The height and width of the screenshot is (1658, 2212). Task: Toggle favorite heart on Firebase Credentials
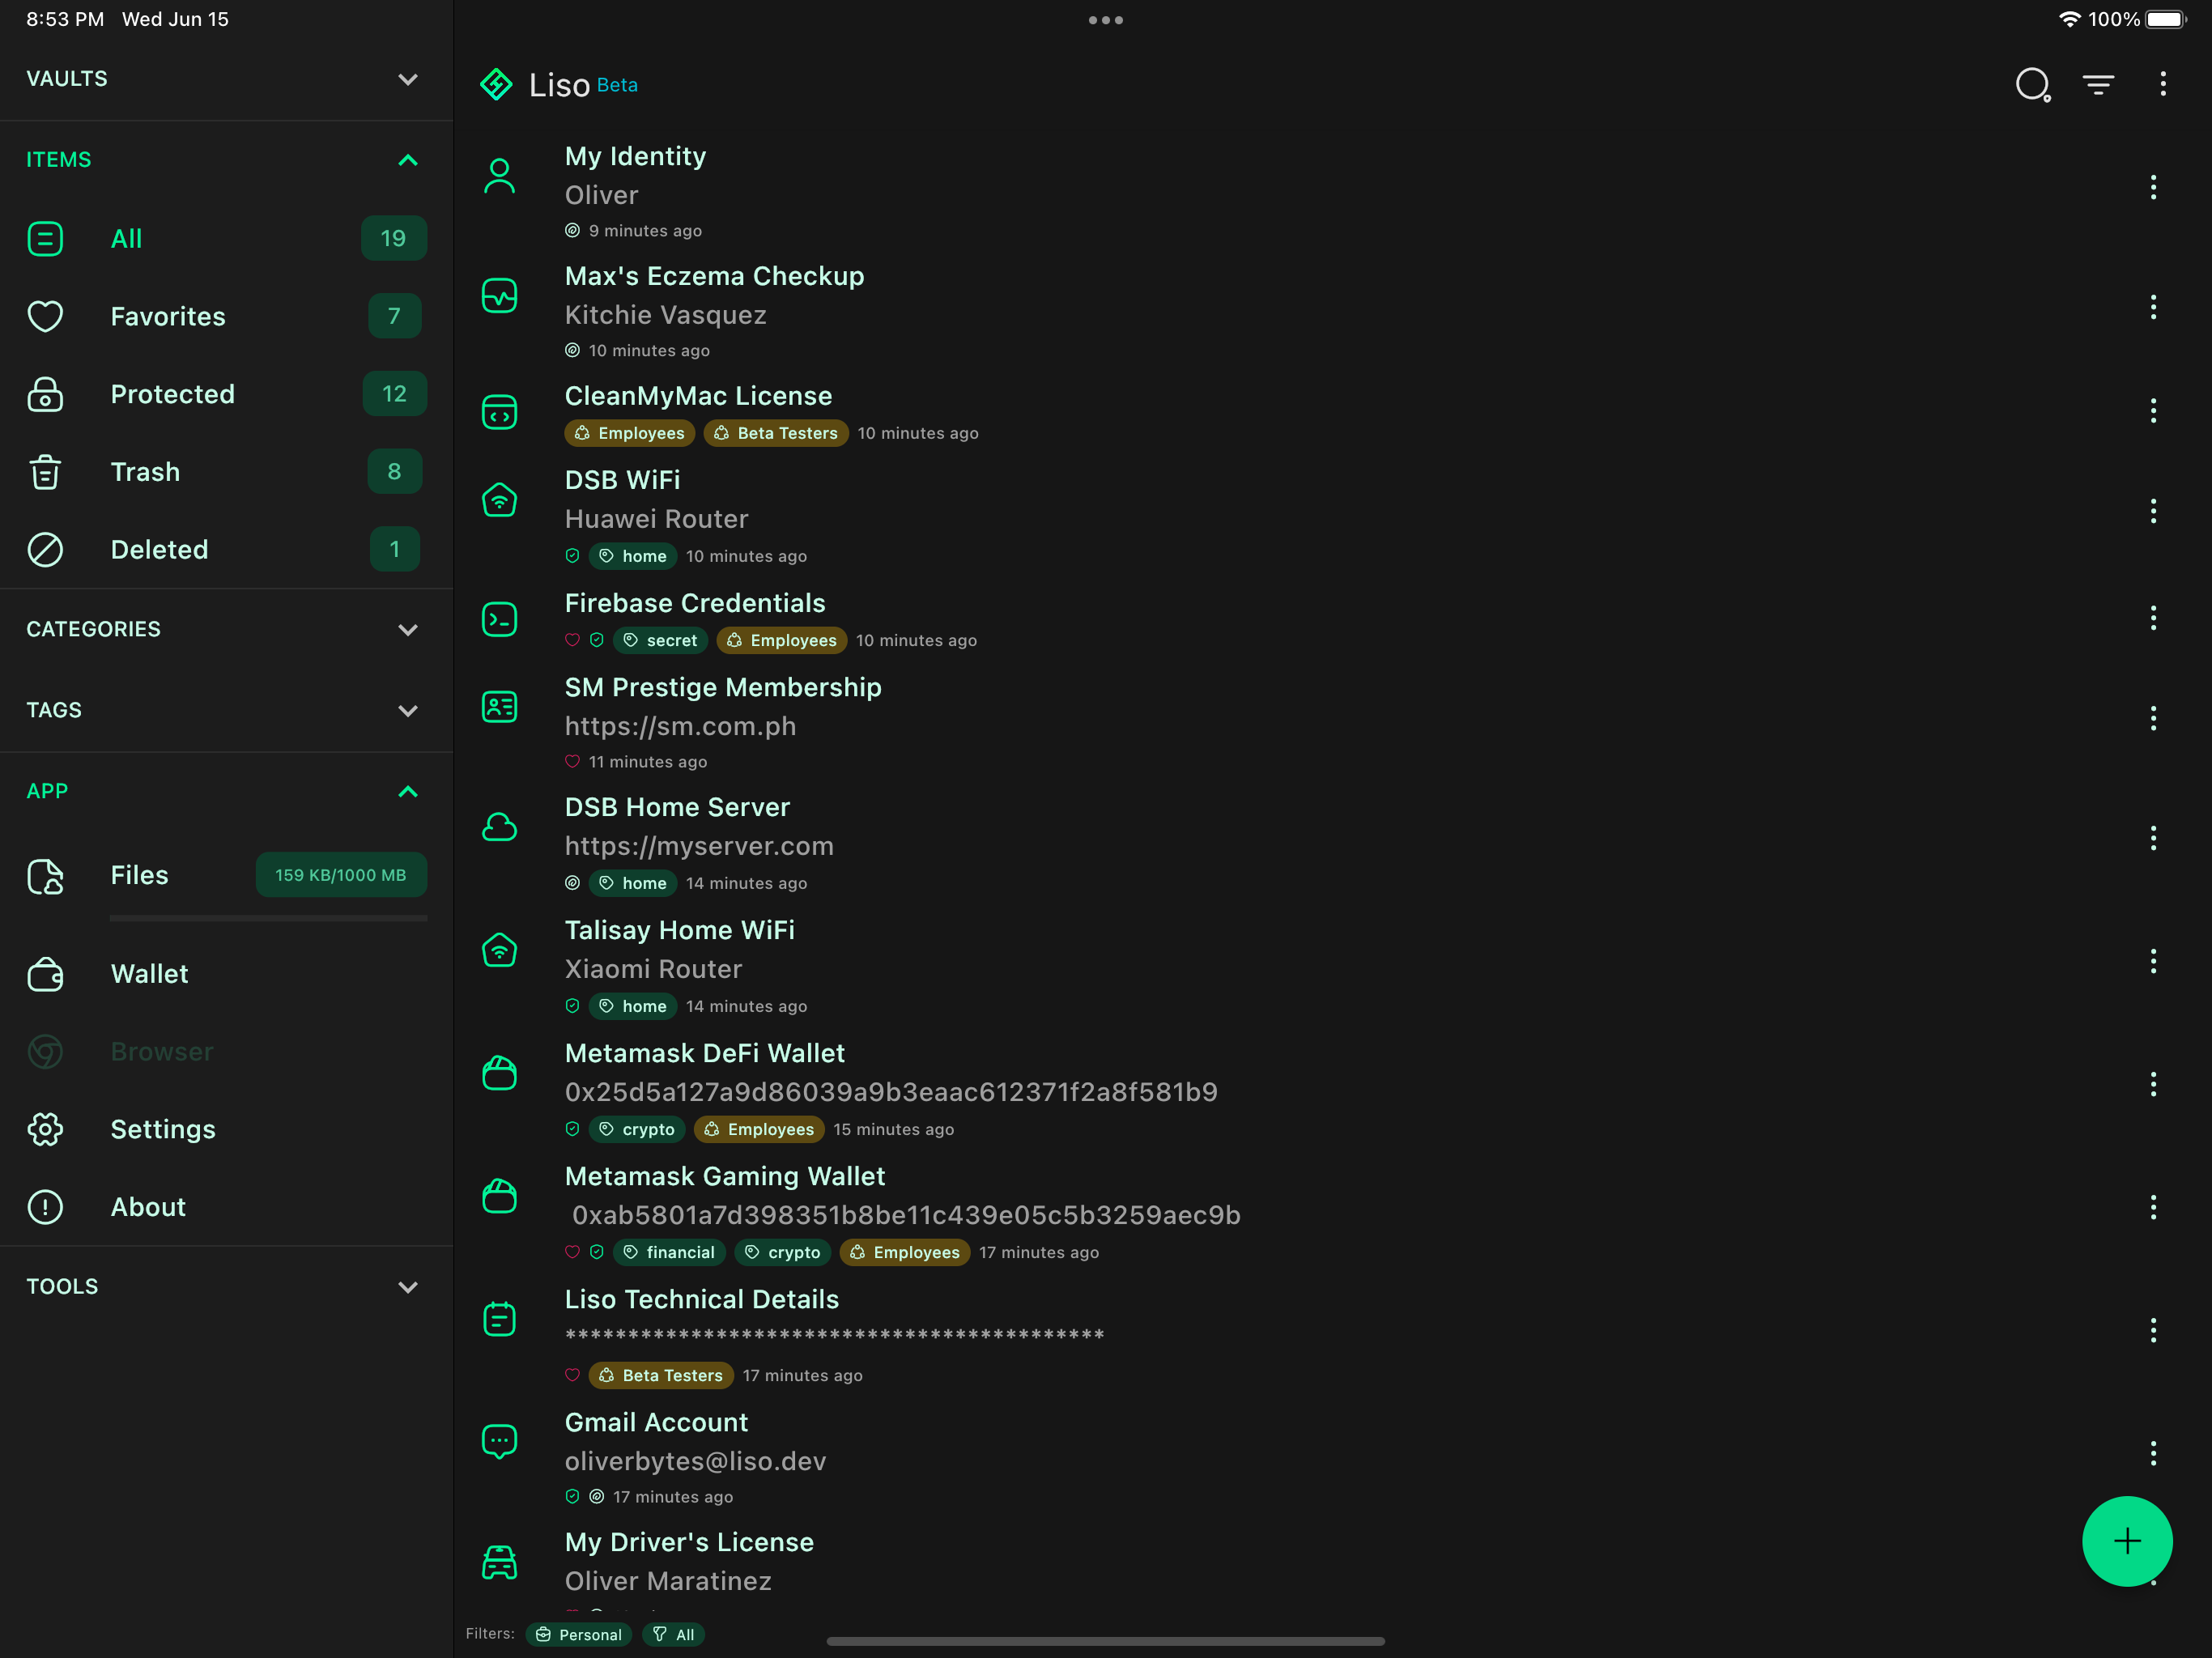[x=572, y=640]
